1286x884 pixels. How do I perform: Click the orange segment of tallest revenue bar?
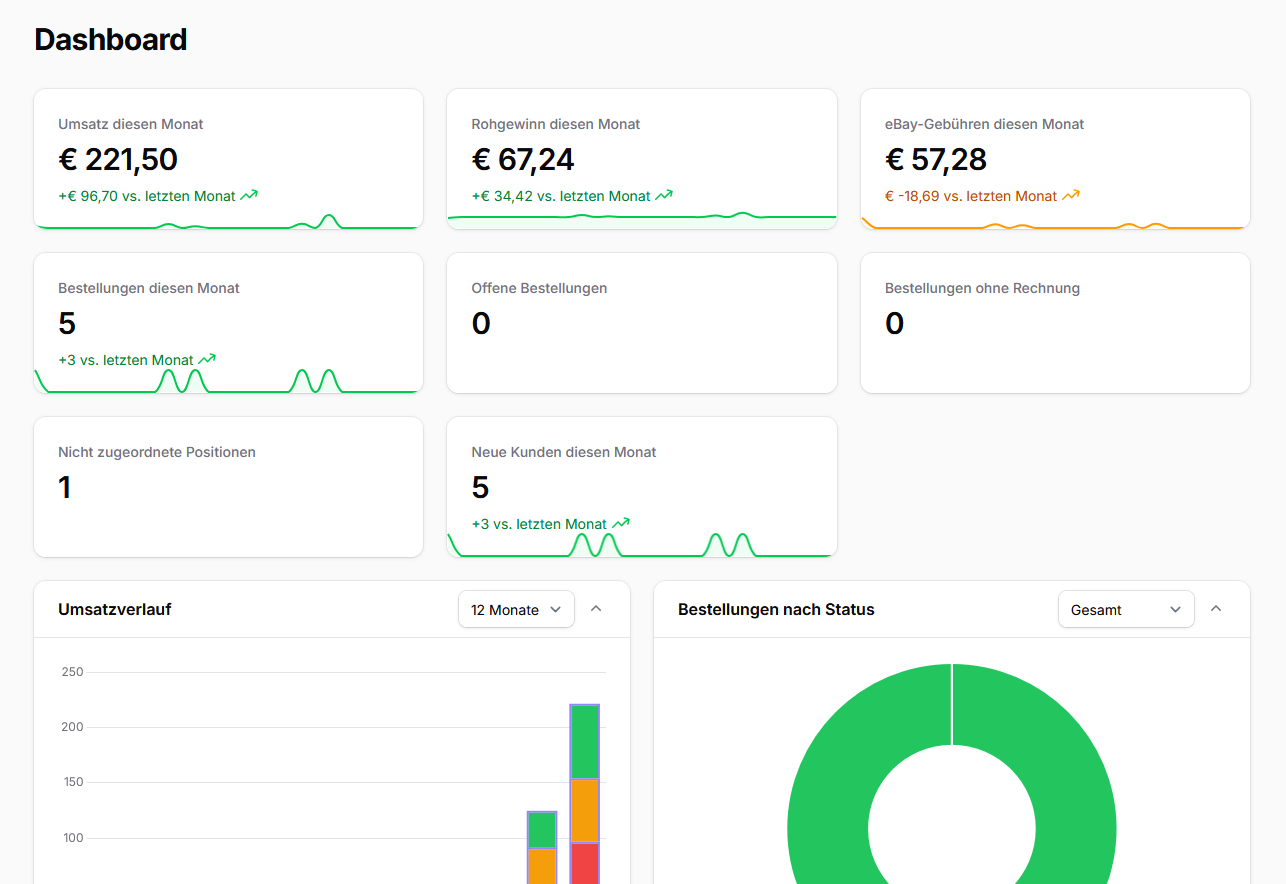585,810
